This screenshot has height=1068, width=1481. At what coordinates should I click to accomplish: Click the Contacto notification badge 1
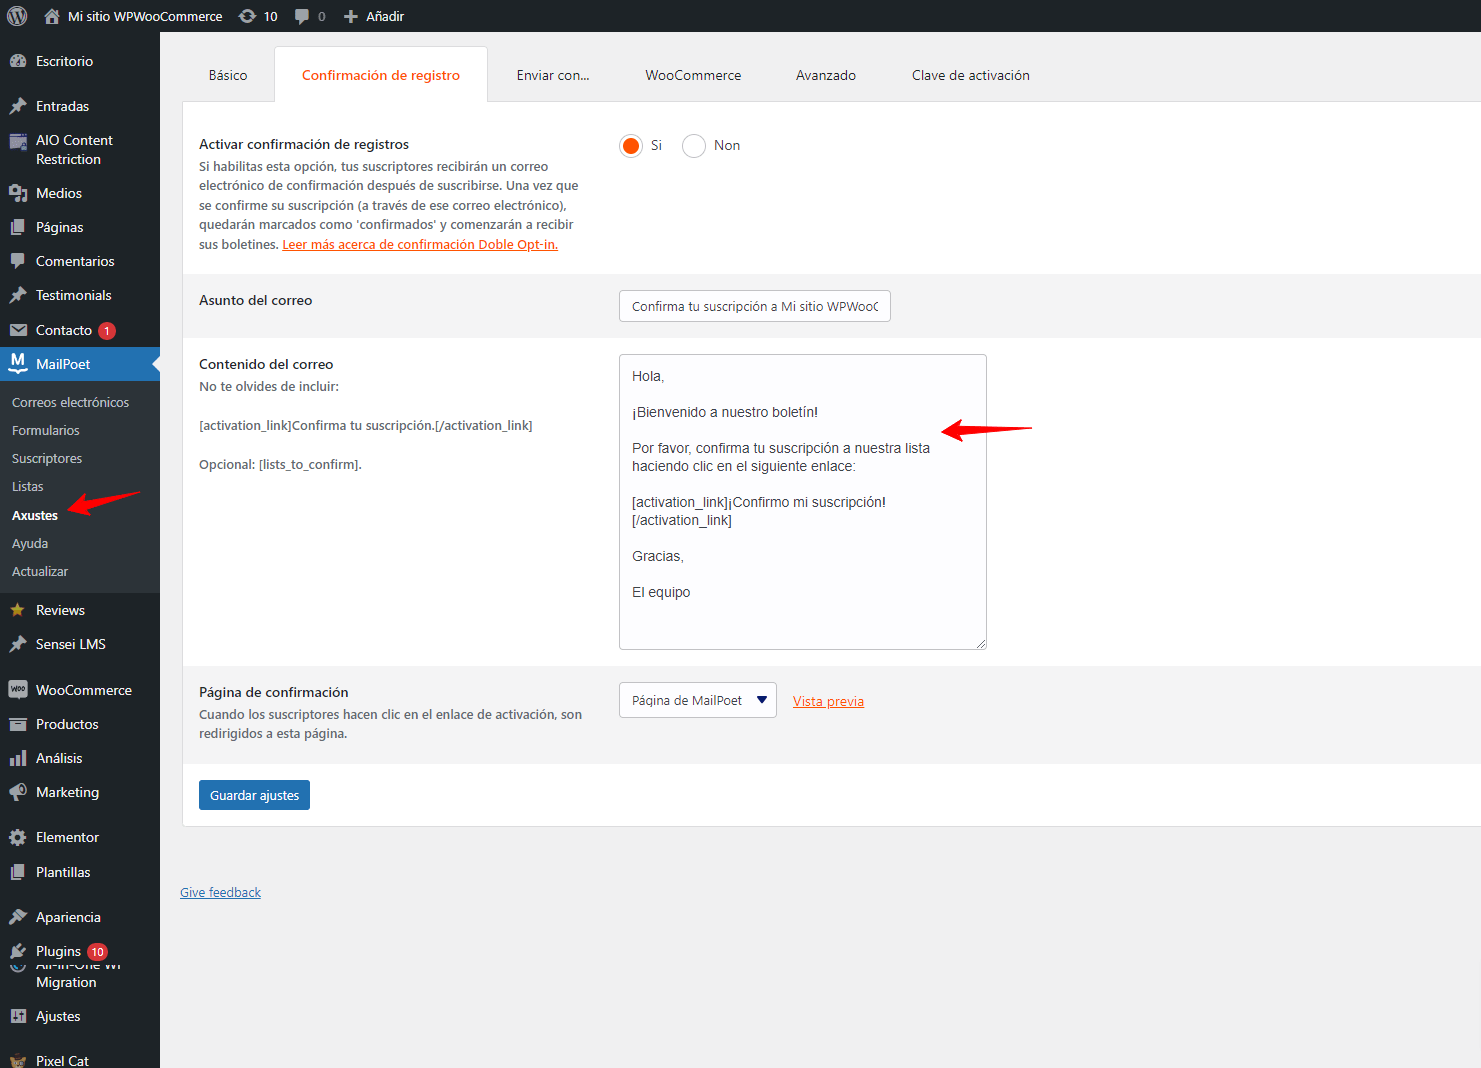pyautogui.click(x=107, y=331)
